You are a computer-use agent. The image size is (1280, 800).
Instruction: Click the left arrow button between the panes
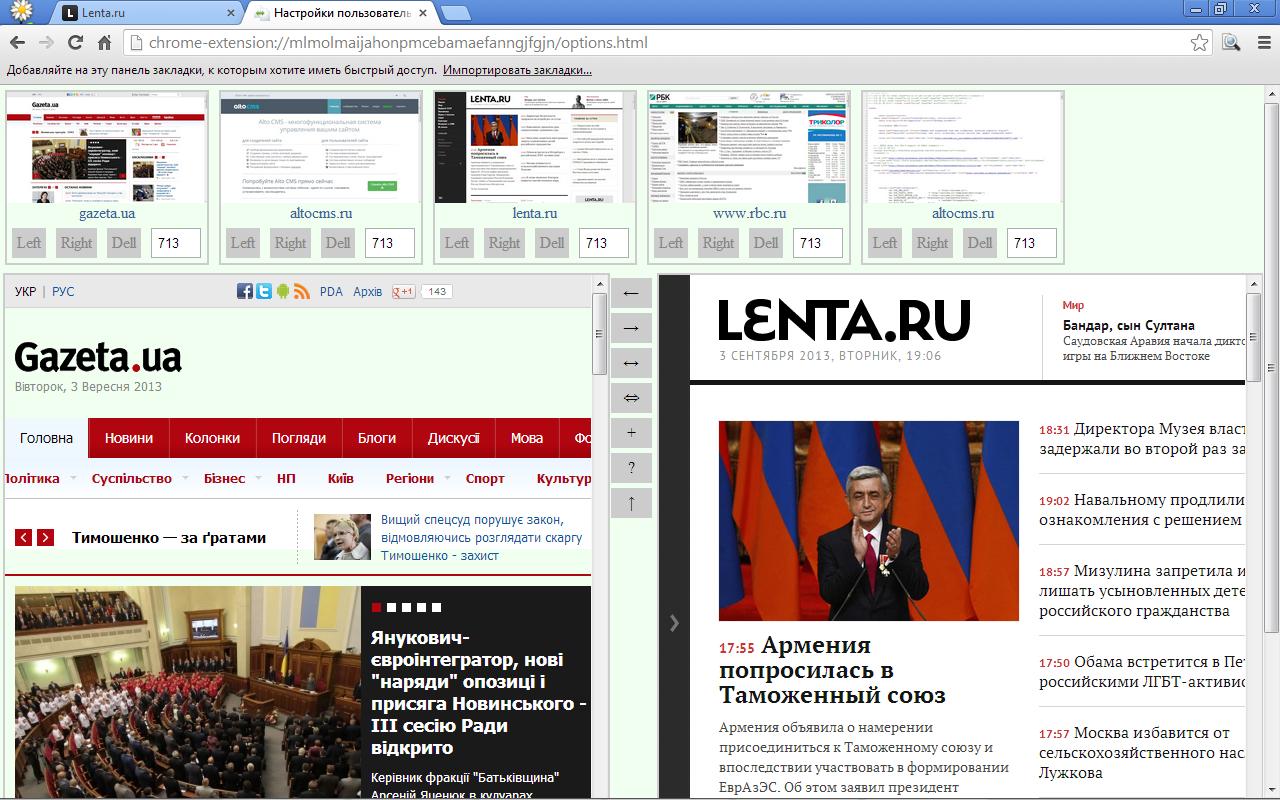(631, 293)
